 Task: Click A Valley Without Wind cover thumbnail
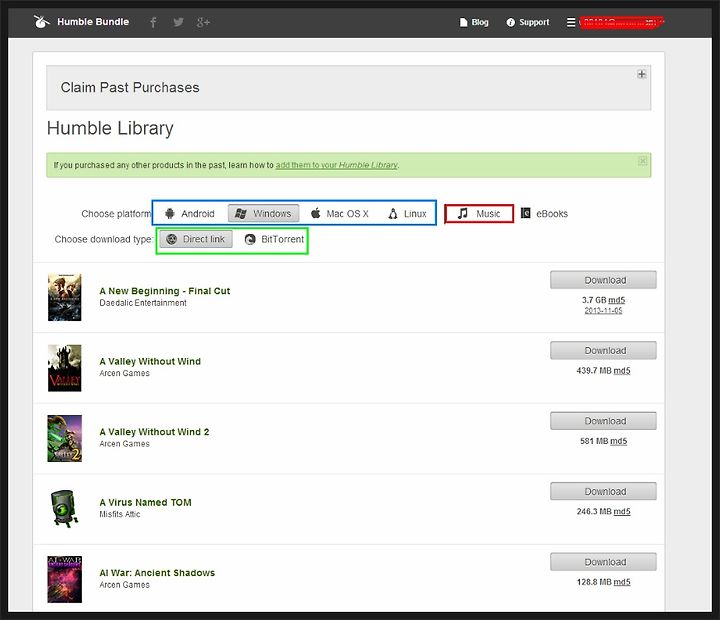tap(65, 368)
